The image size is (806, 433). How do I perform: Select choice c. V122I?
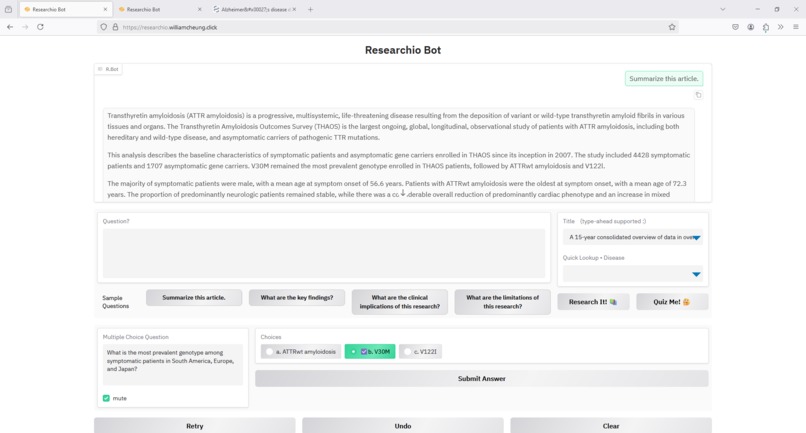point(420,352)
